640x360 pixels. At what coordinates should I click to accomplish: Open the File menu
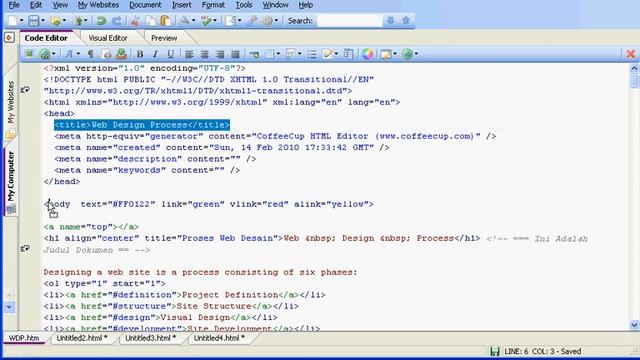tap(14, 5)
